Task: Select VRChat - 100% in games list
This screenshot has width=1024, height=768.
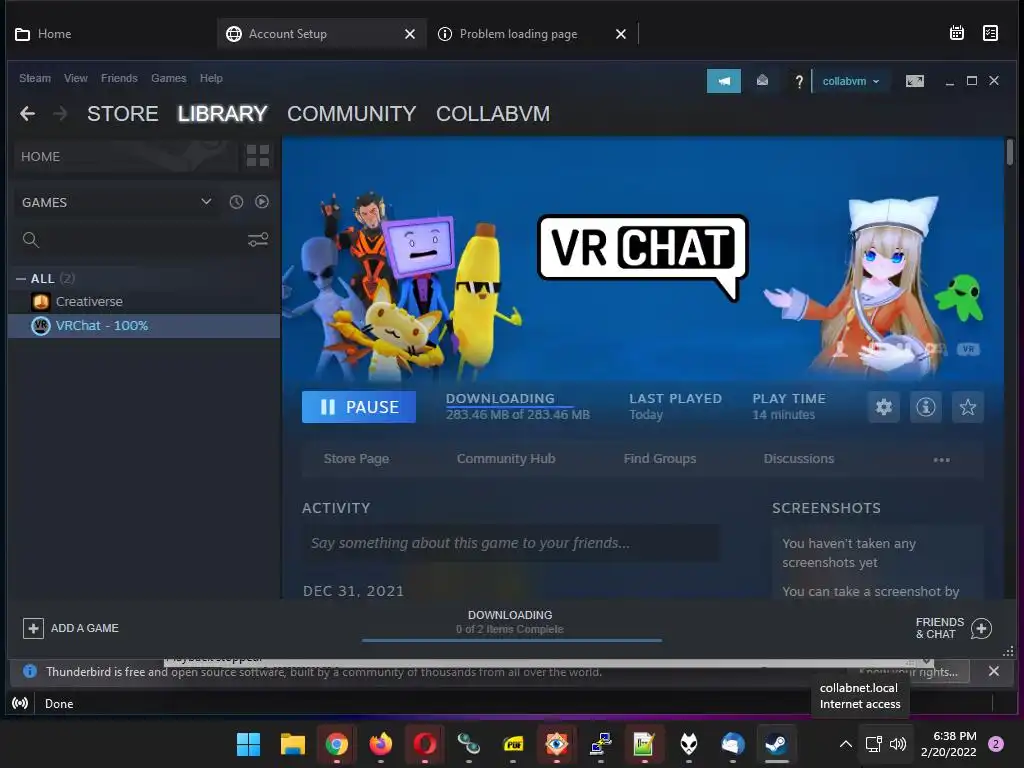Action: [x=144, y=325]
